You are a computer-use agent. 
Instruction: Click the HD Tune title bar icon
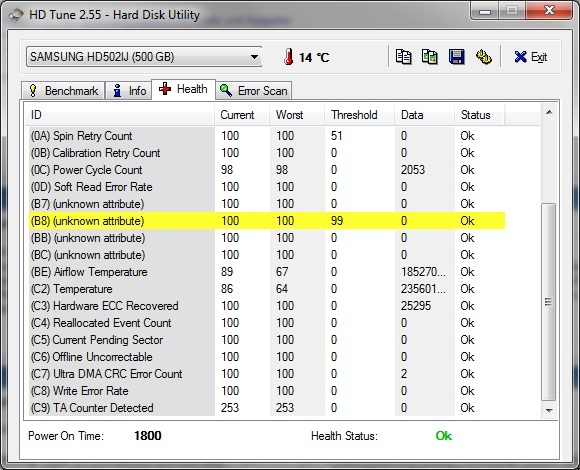[16, 15]
